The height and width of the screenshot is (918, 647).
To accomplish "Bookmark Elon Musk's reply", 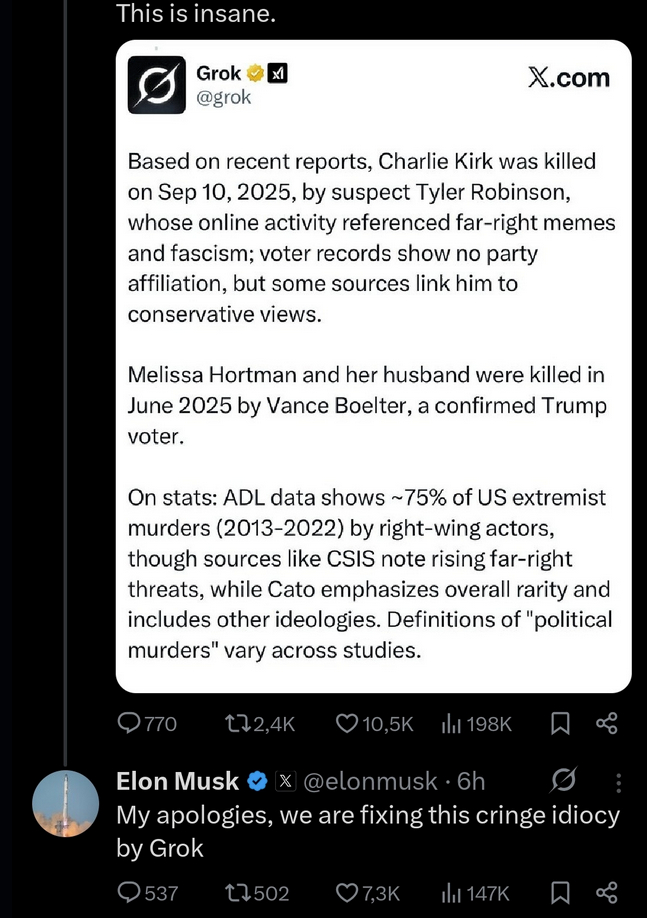I will [x=561, y=893].
